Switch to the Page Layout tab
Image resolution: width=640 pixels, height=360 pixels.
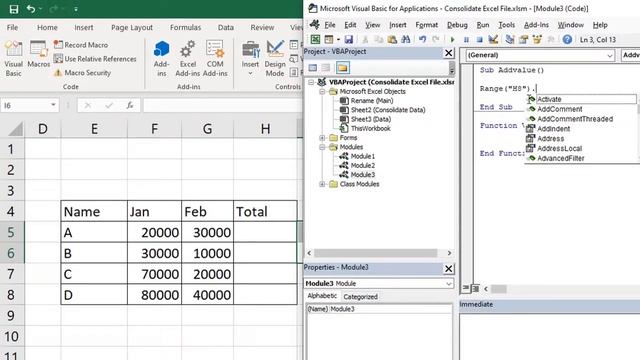pyautogui.click(x=132, y=27)
